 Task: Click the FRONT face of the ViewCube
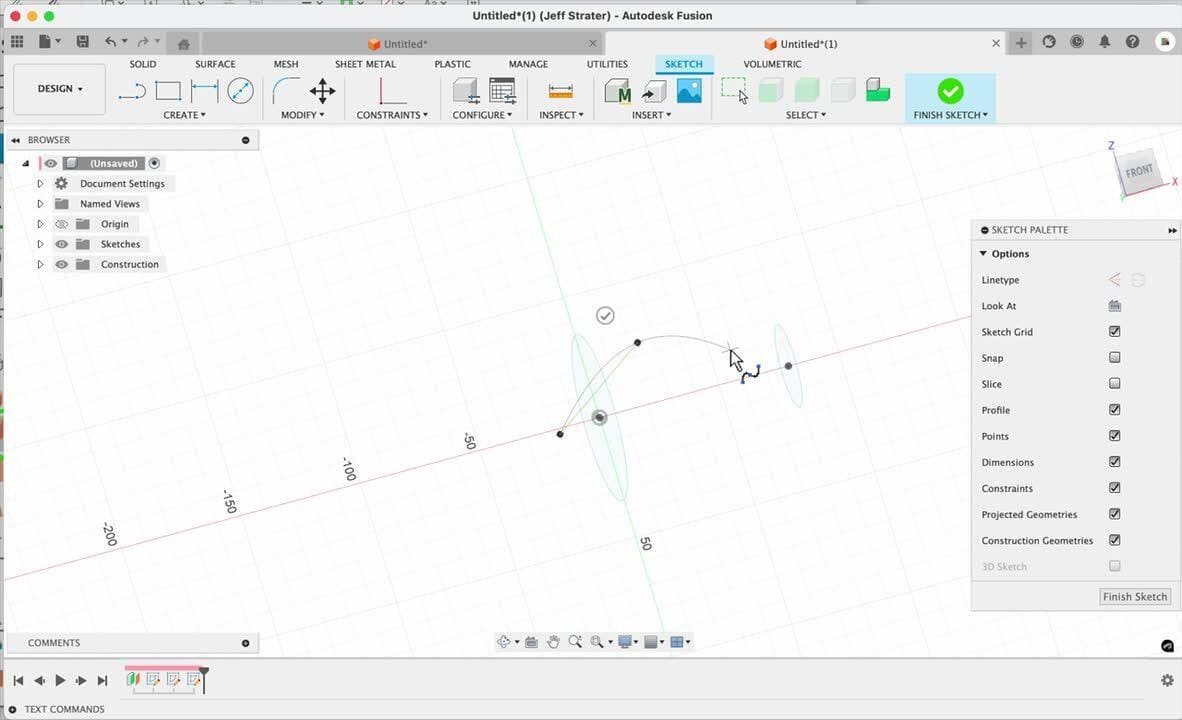pos(1139,171)
